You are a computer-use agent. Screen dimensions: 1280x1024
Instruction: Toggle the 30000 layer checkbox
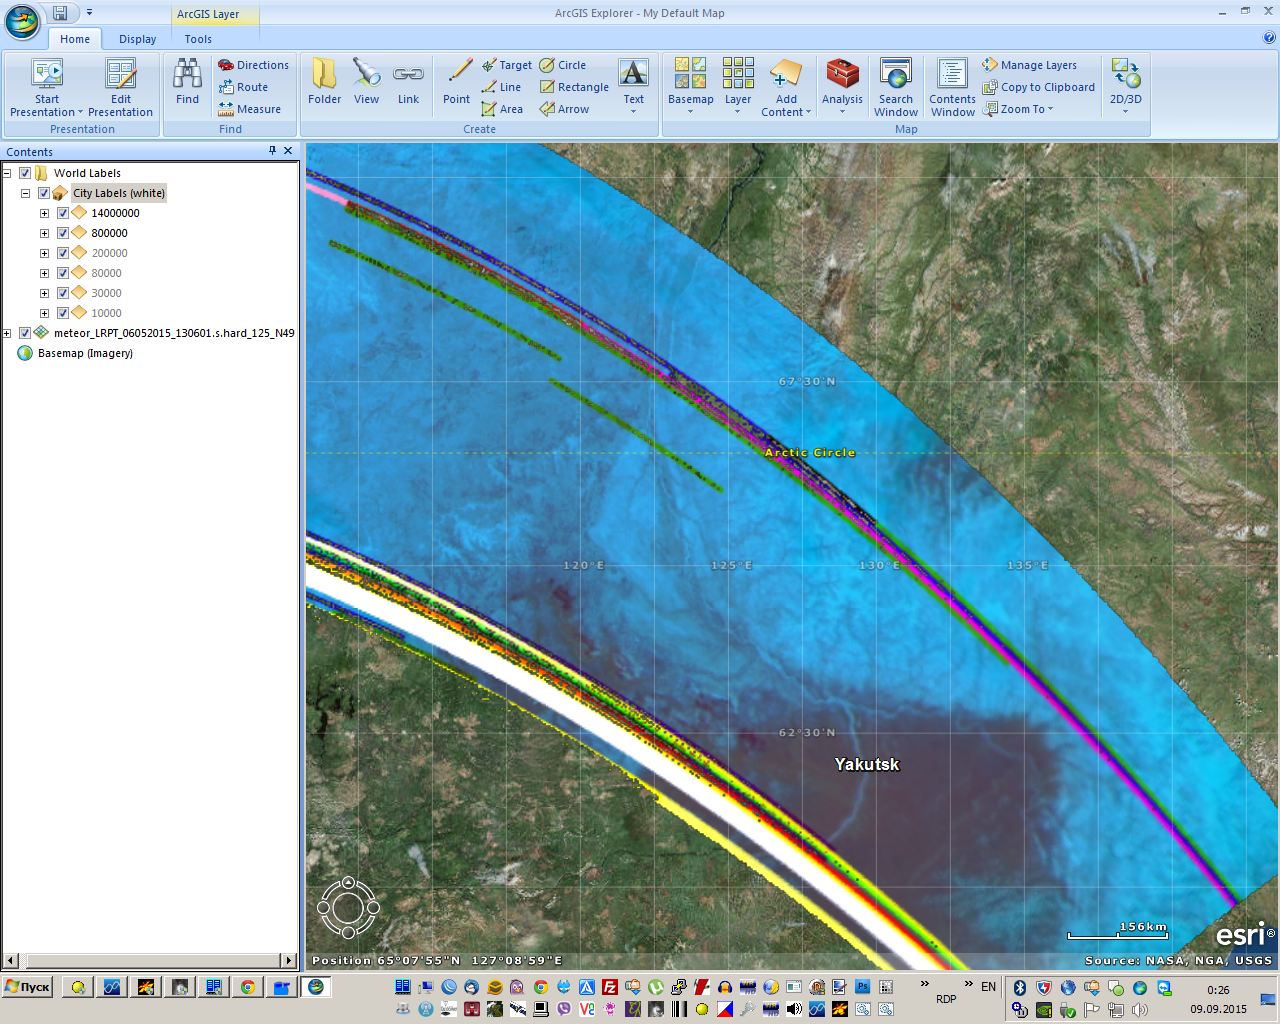tap(63, 293)
